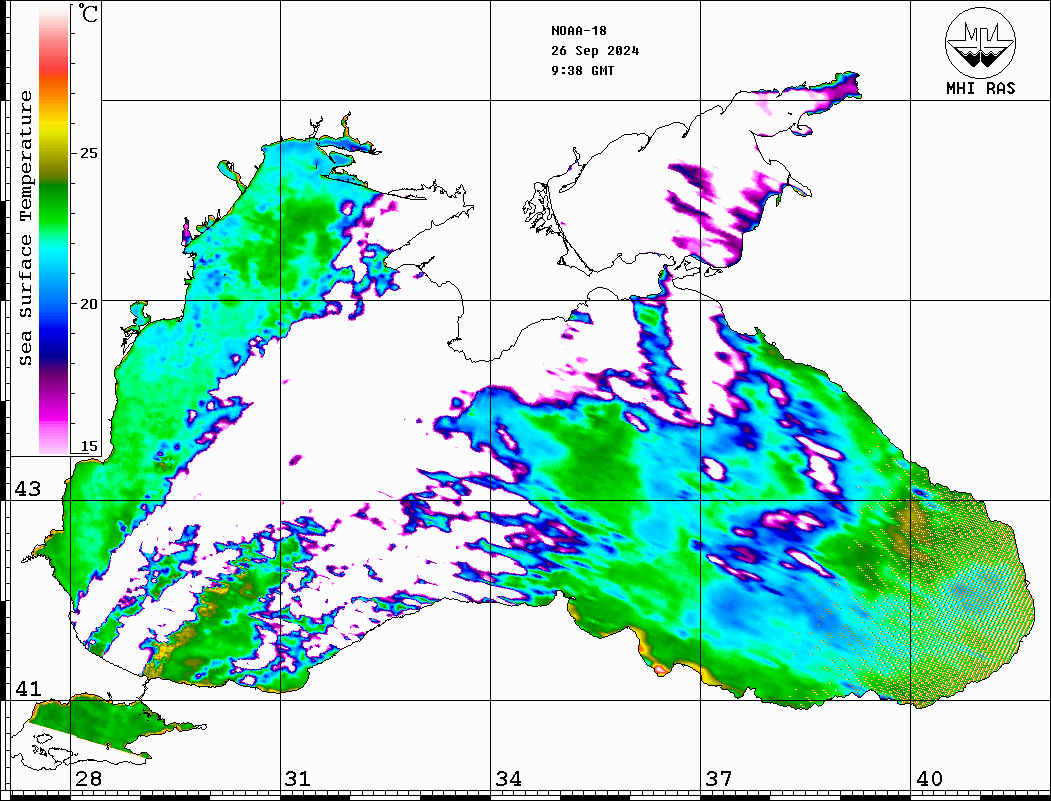Click latitude label 43
This screenshot has height=801, width=1051.
click(28, 489)
